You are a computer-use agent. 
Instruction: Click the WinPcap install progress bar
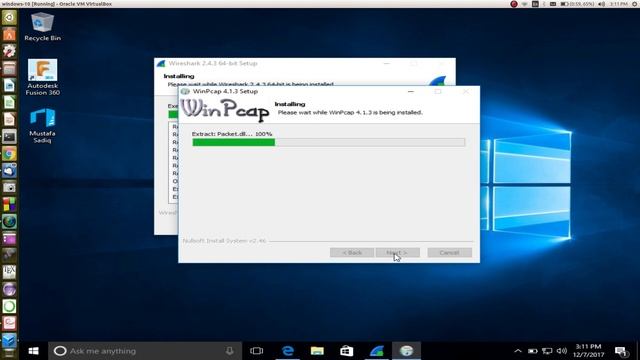click(329, 142)
